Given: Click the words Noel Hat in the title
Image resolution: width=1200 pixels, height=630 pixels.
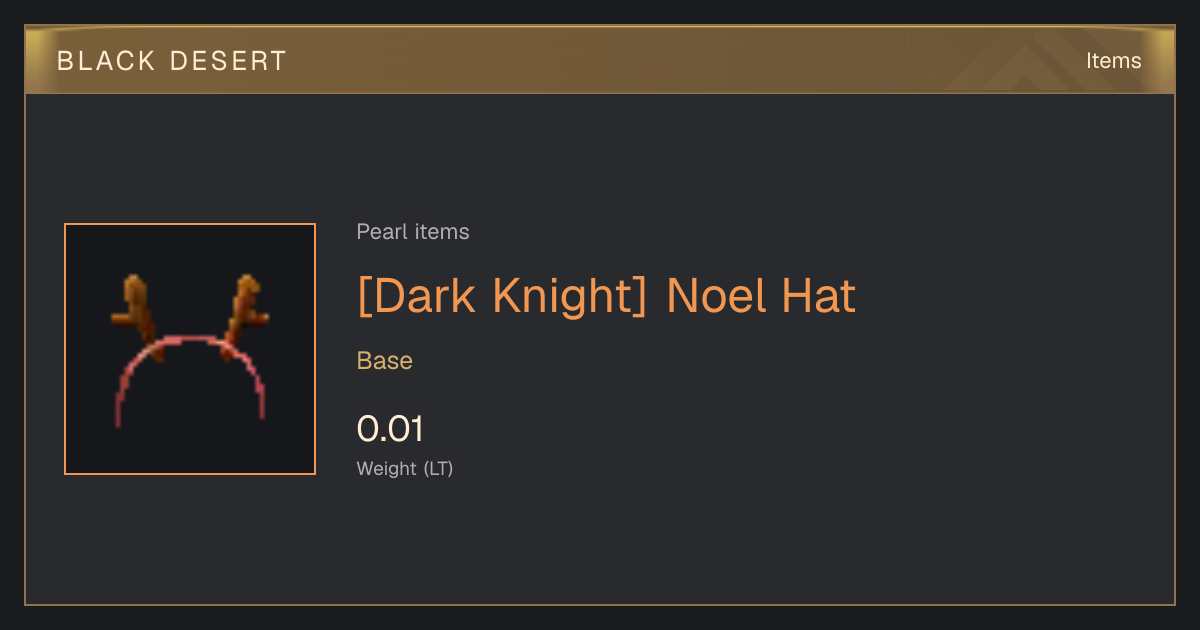Looking at the screenshot, I should pyautogui.click(x=761, y=296).
